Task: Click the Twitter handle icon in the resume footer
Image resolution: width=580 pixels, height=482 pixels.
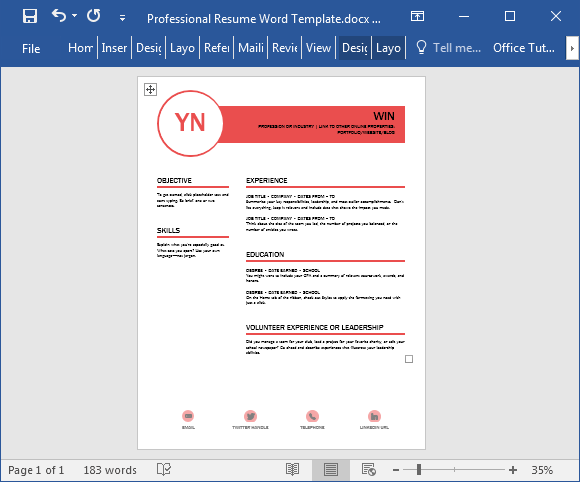Action: tap(250, 416)
